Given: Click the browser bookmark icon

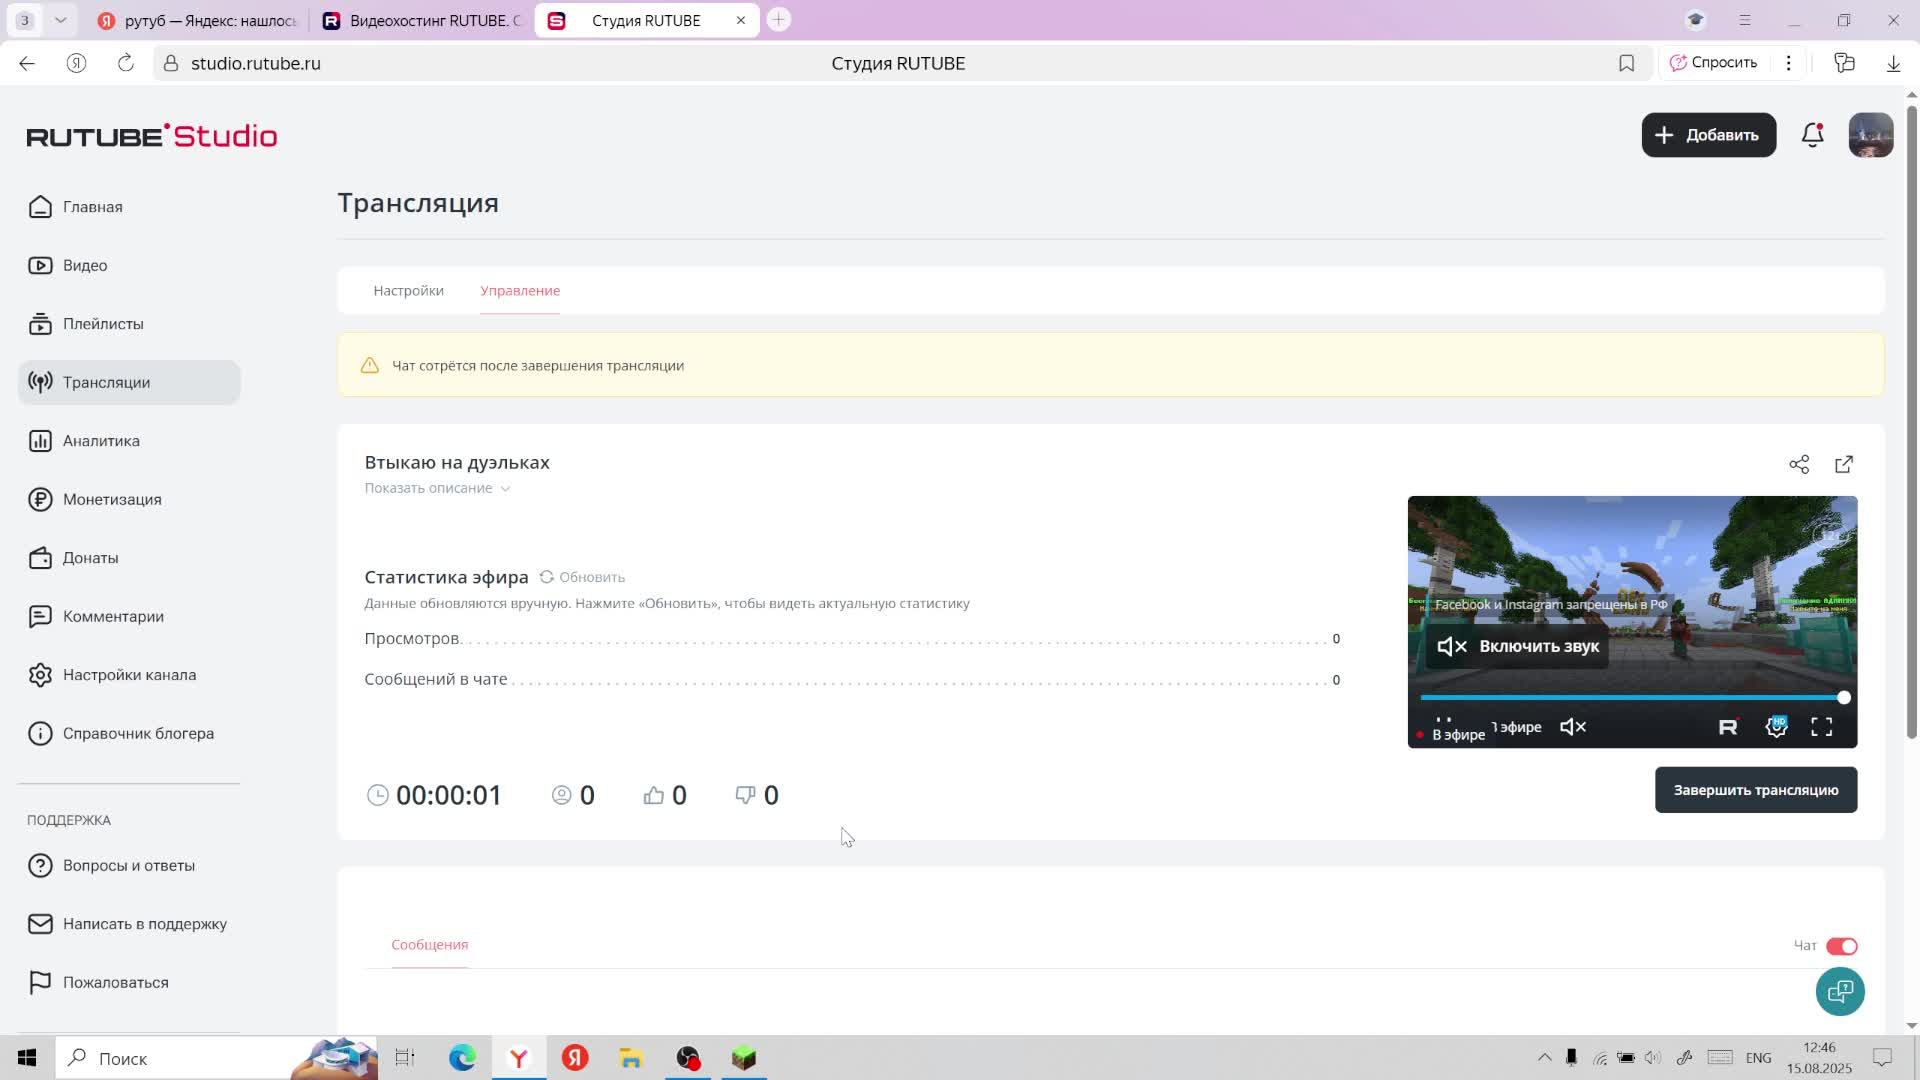Looking at the screenshot, I should point(1627,63).
